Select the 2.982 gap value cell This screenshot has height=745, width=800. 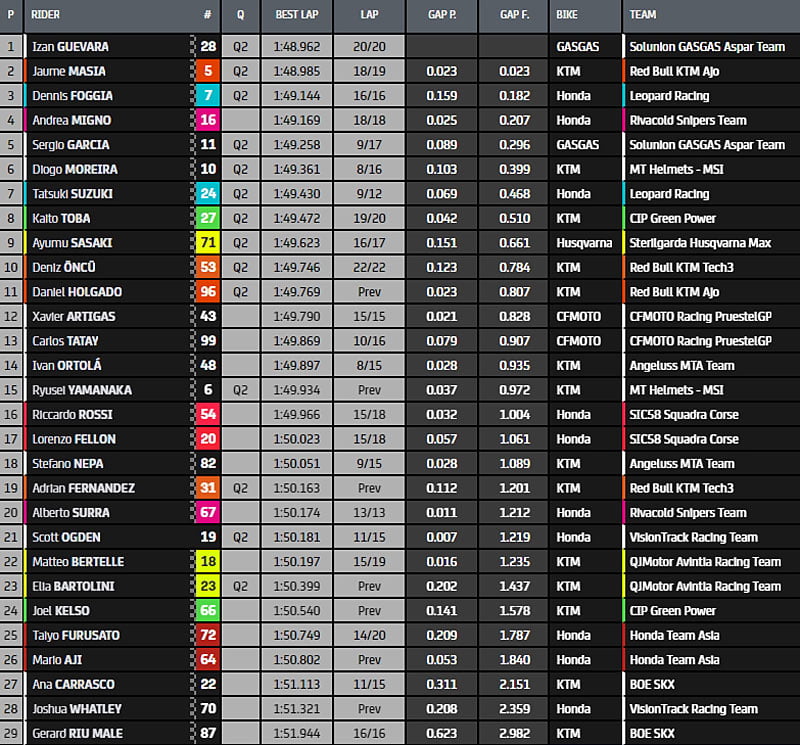(513, 733)
